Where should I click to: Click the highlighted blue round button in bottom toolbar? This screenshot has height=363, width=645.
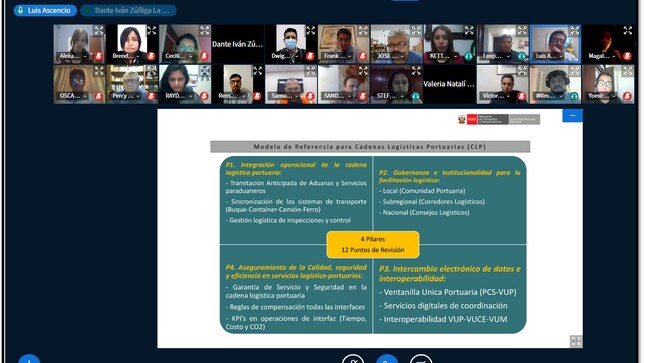(x=387, y=359)
